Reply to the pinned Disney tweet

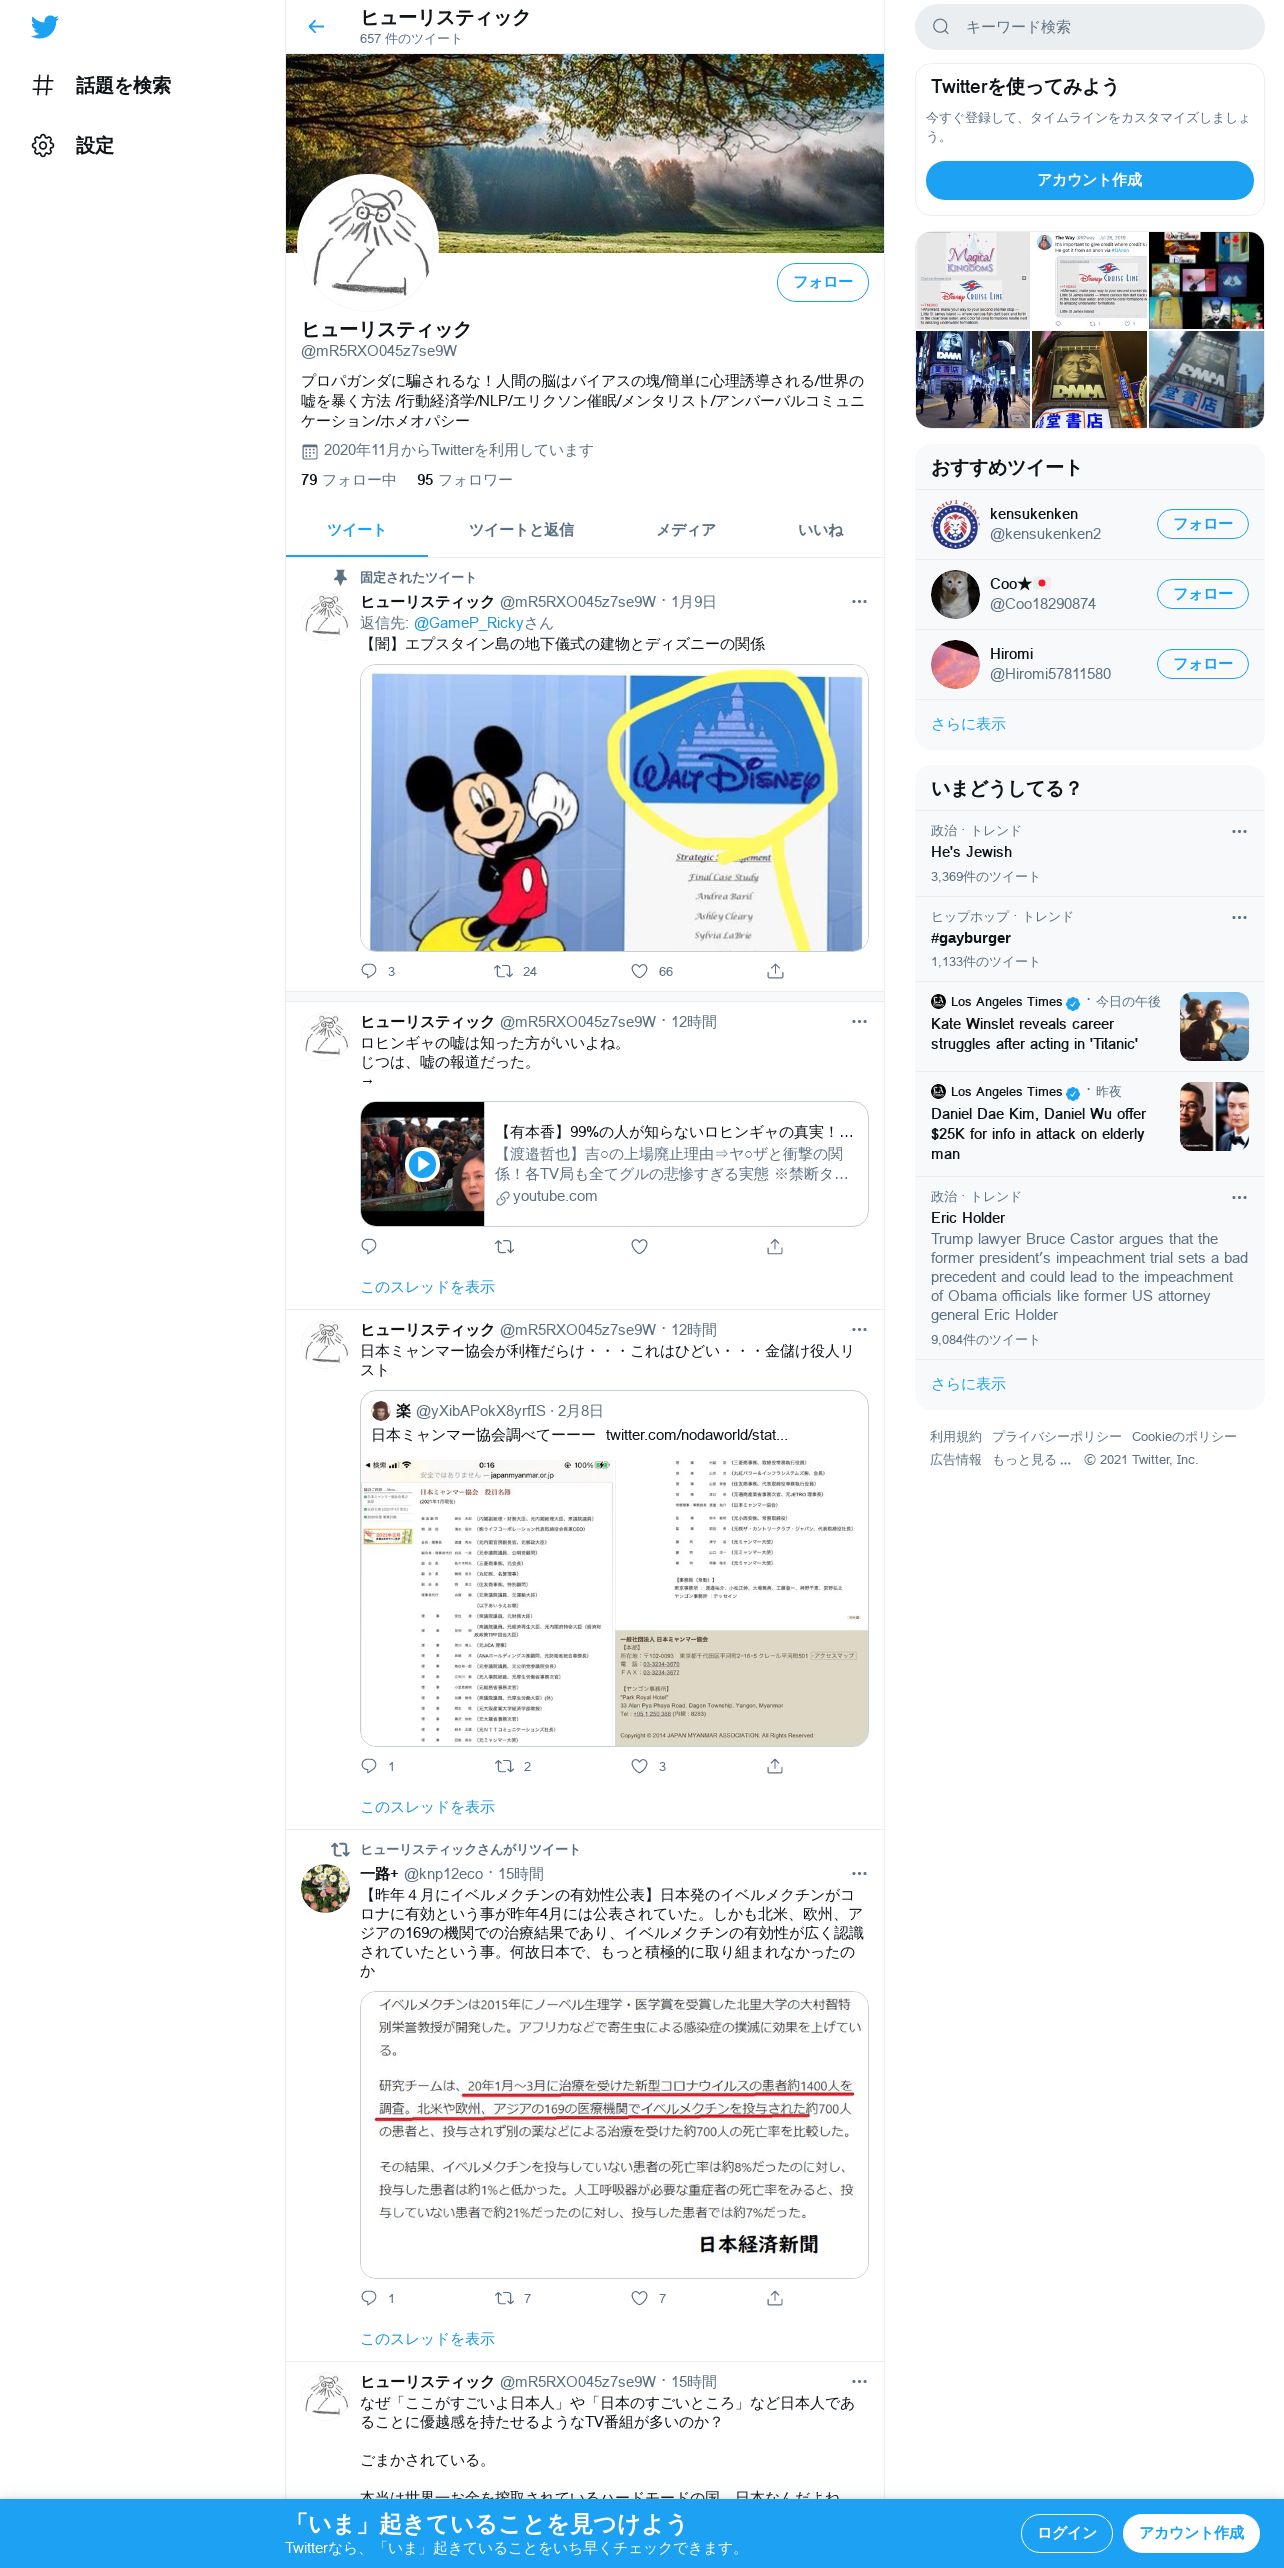pos(369,971)
